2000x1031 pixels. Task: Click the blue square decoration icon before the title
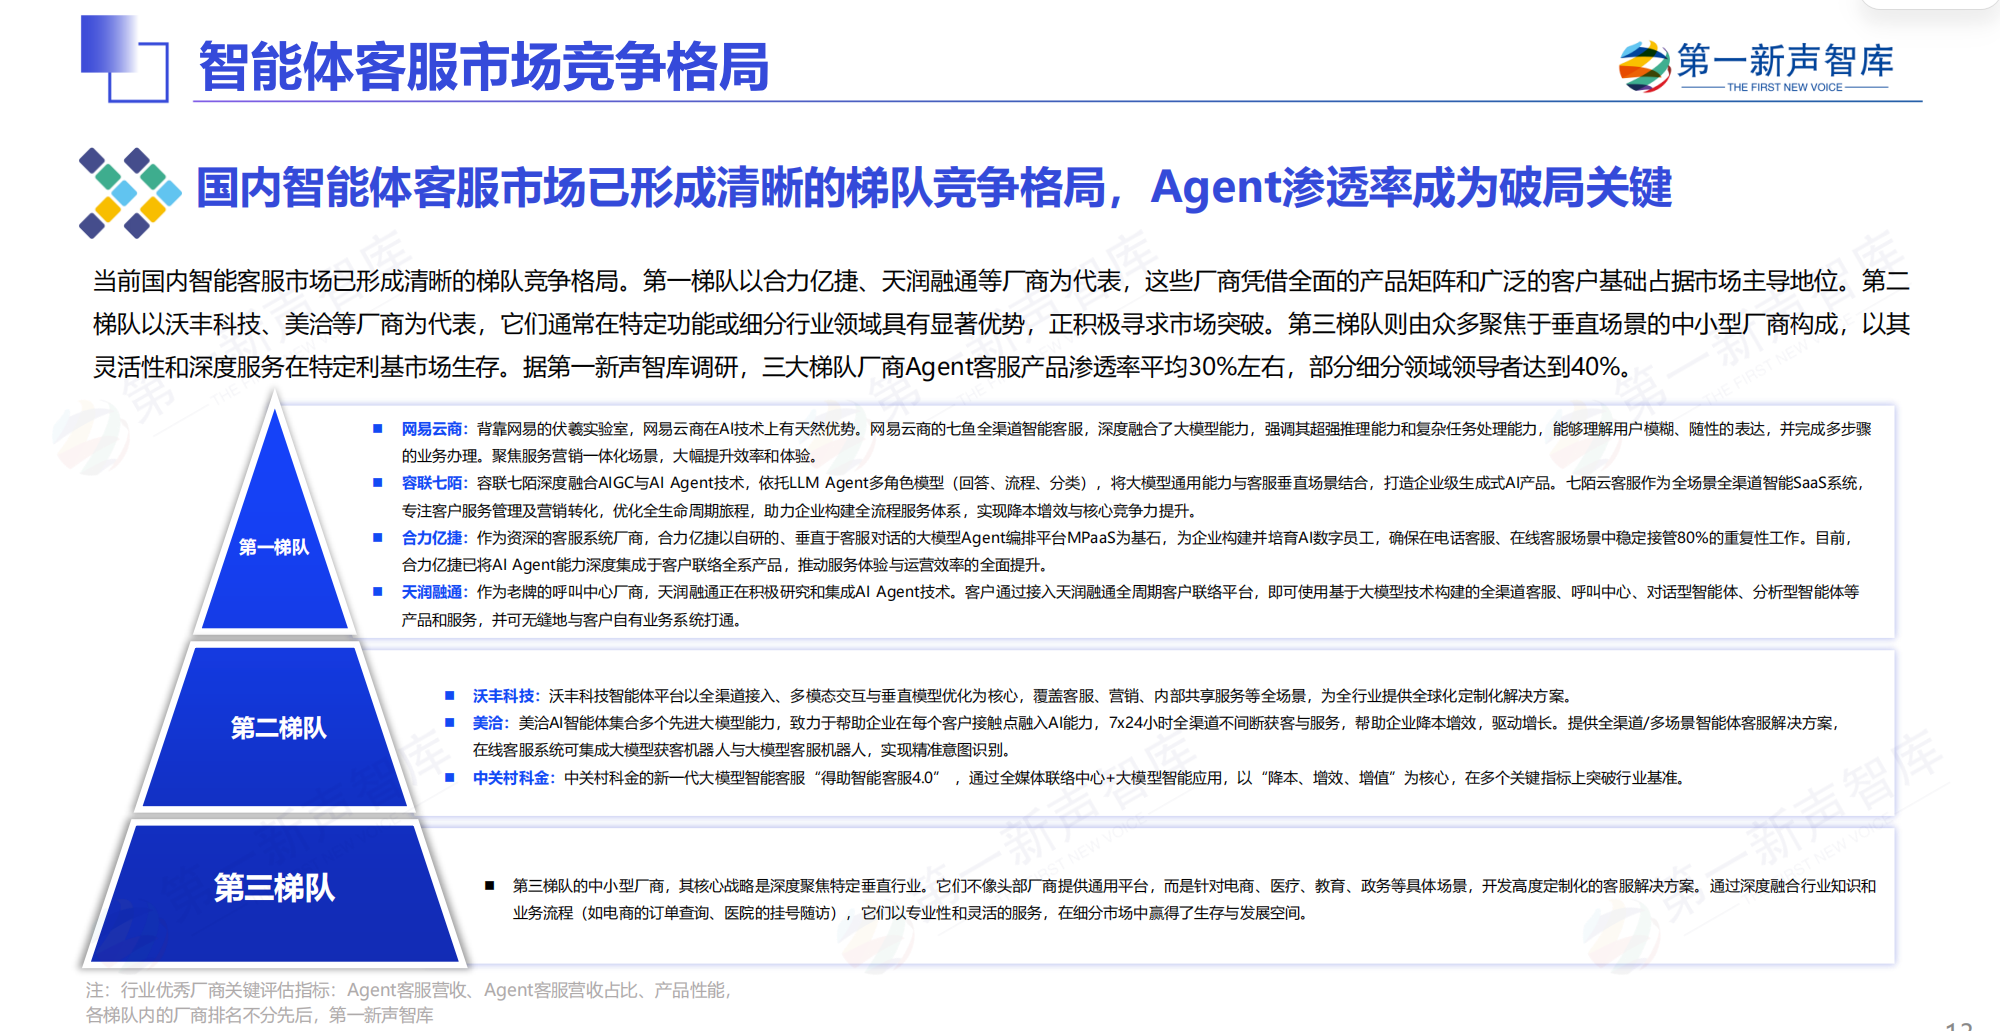click(124, 58)
